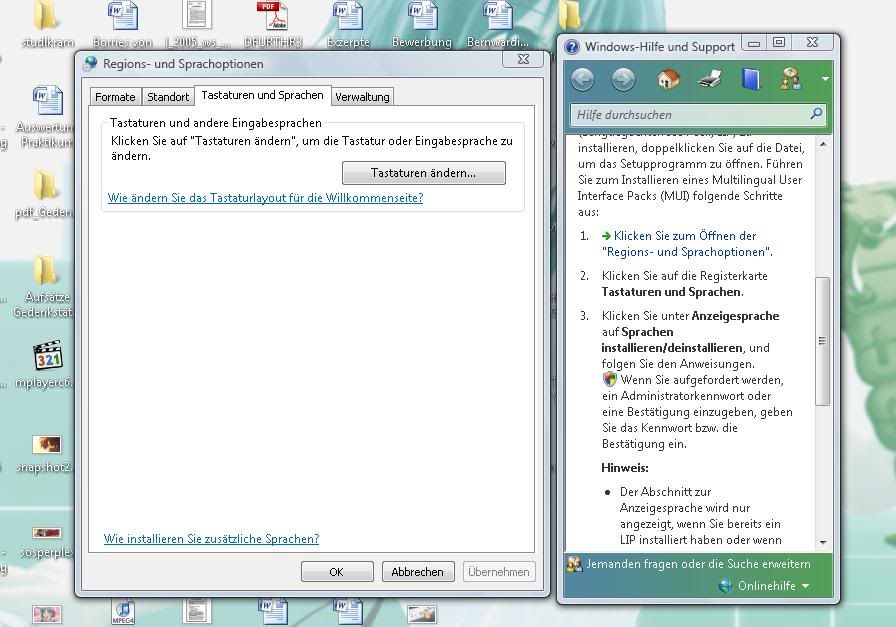
Task: Click the search magnifier in help window
Action: click(x=816, y=114)
